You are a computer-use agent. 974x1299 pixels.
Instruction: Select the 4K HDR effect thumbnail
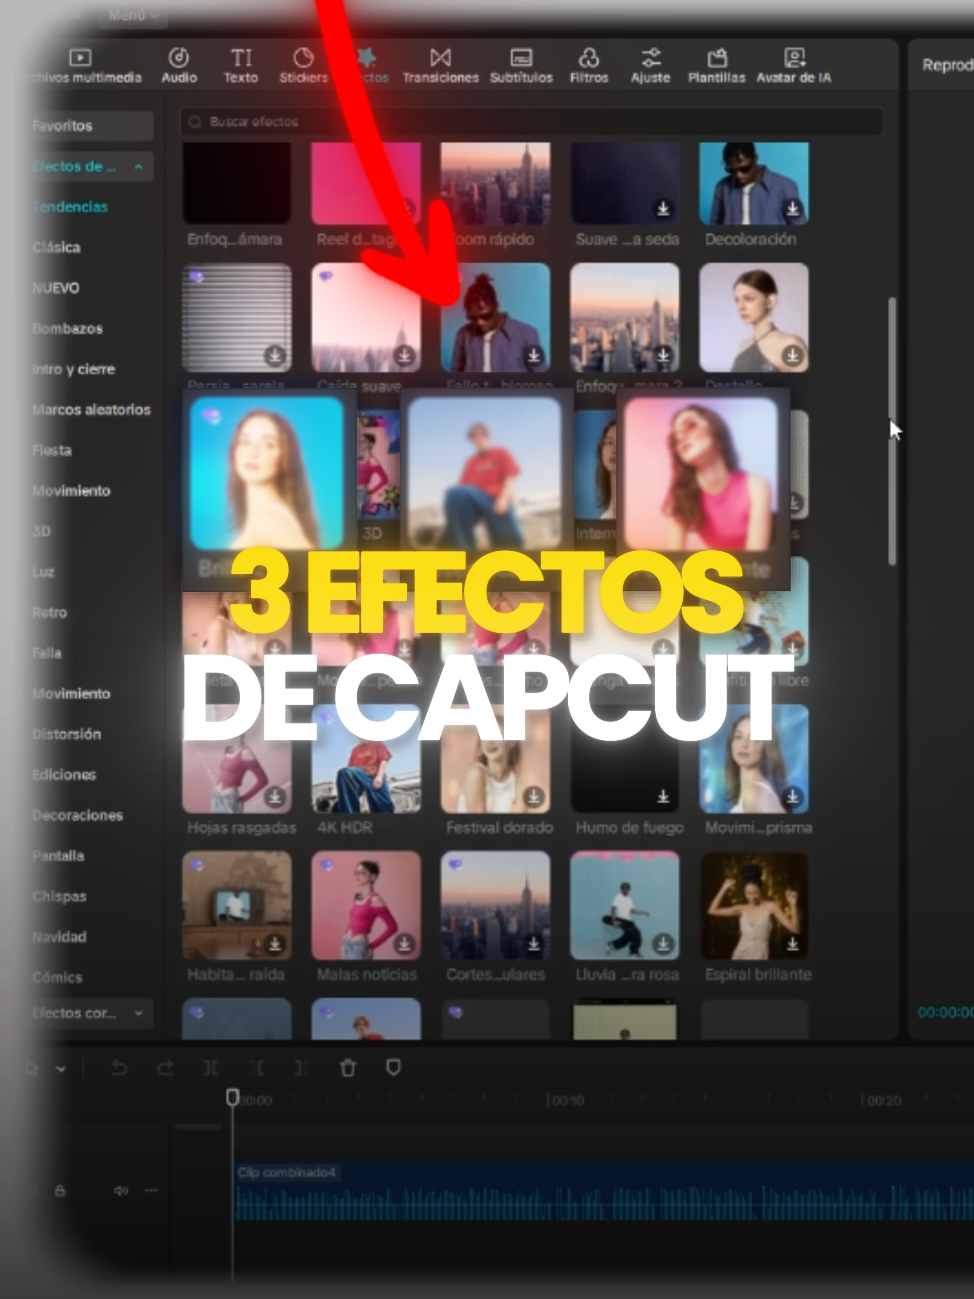click(x=366, y=759)
